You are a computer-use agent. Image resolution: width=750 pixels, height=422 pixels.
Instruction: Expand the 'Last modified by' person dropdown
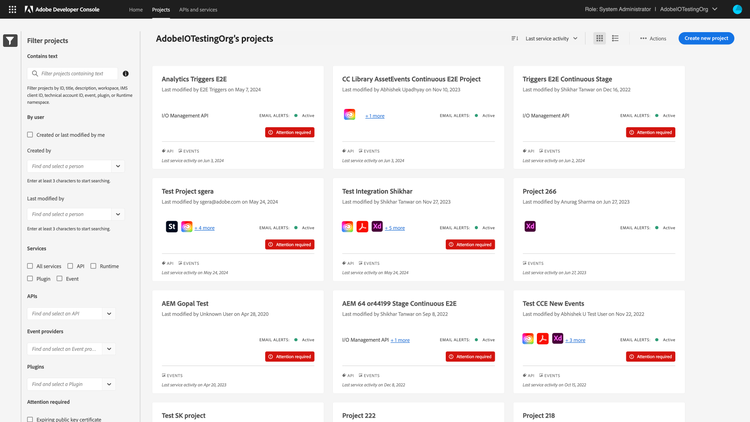pos(118,214)
